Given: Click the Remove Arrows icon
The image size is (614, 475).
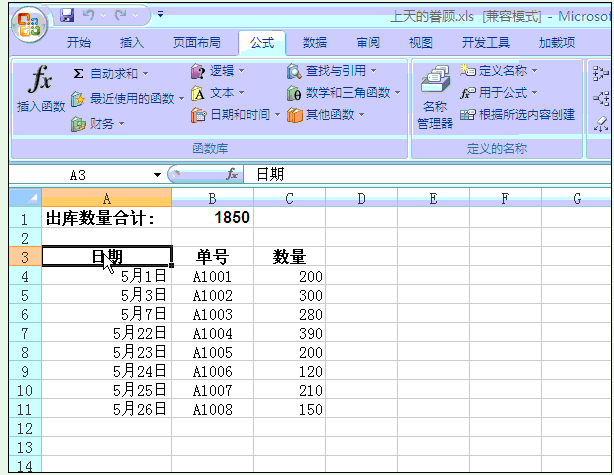Looking at the screenshot, I should [601, 123].
